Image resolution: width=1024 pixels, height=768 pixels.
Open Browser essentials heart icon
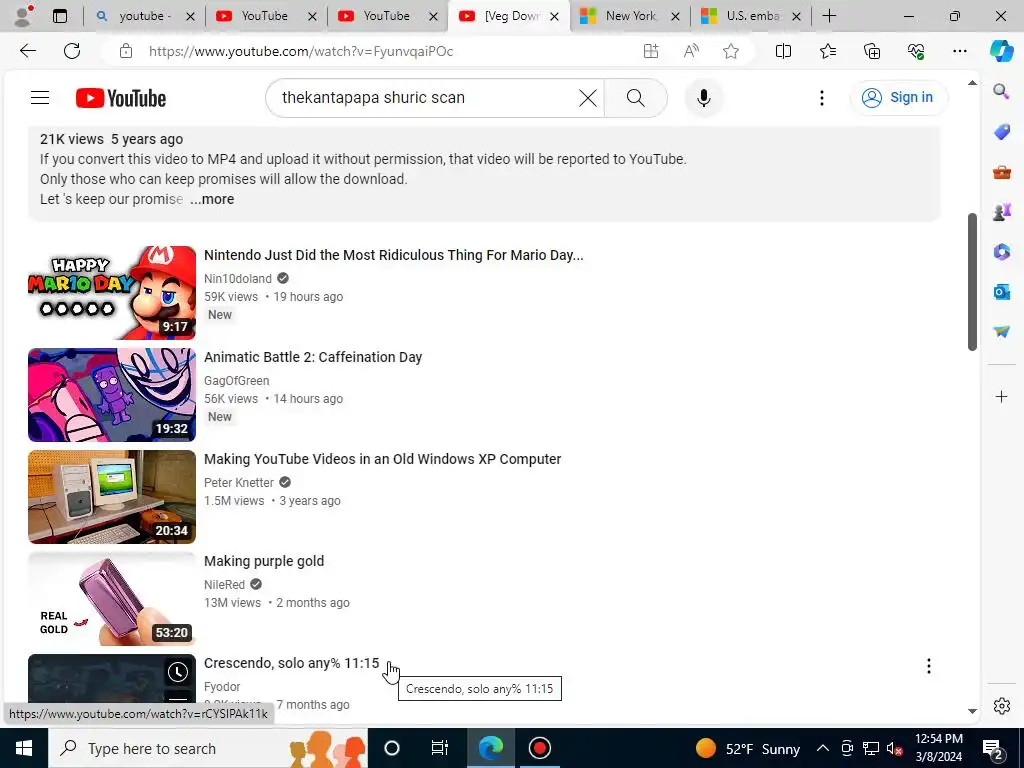coord(916,51)
